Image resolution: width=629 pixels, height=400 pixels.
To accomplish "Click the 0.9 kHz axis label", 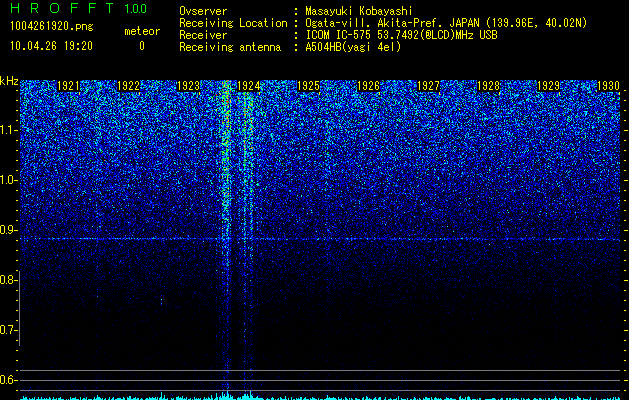I will (7, 230).
